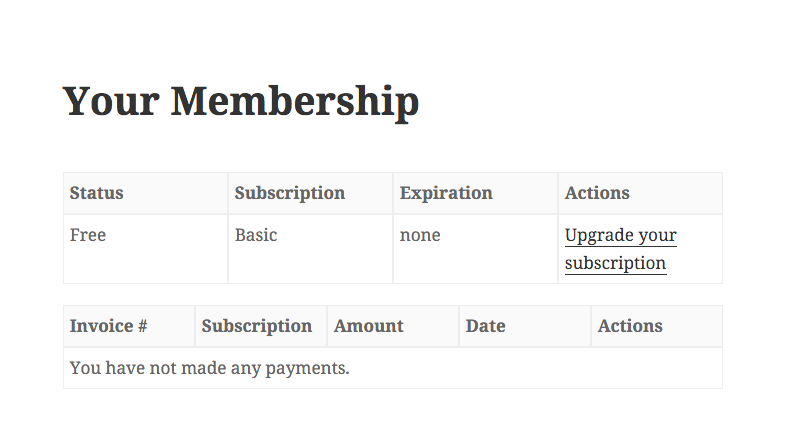Select the 'Free' status cell
The width and height of the screenshot is (785, 430).
coord(88,236)
